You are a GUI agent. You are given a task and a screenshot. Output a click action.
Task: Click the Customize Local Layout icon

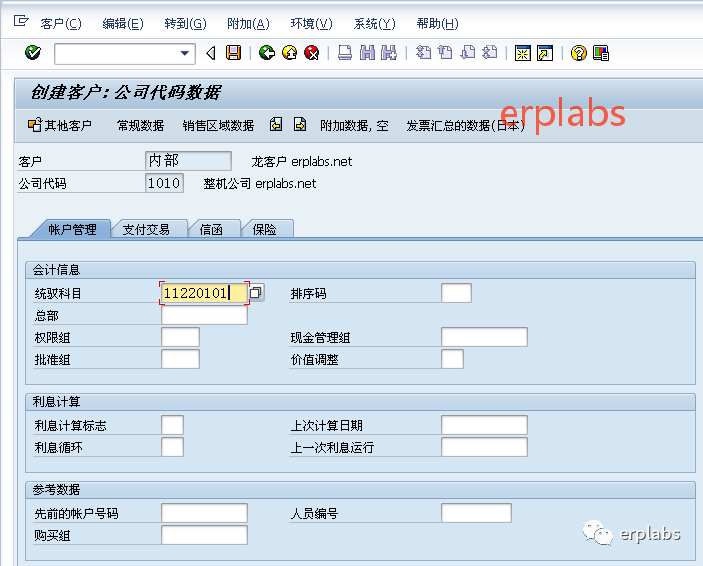[x=601, y=53]
